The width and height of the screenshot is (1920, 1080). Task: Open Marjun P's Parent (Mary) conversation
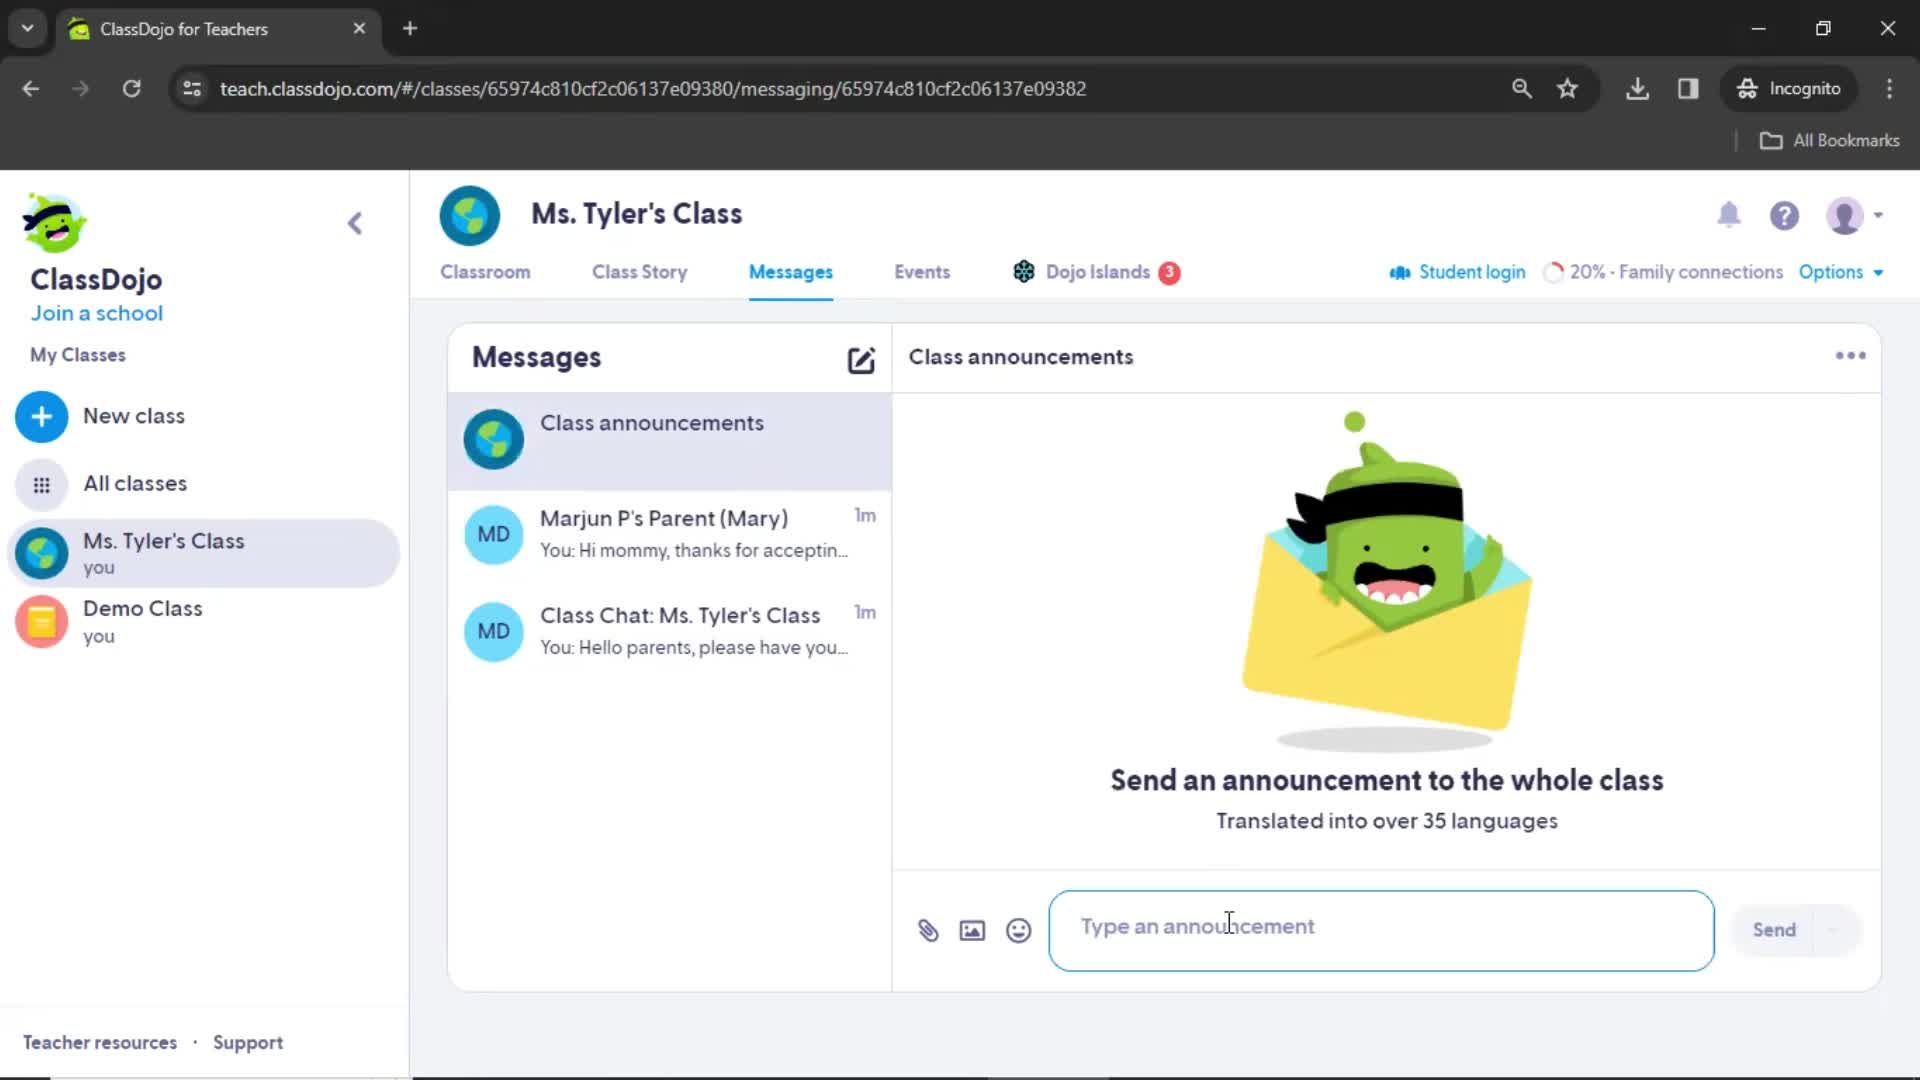[x=669, y=535]
